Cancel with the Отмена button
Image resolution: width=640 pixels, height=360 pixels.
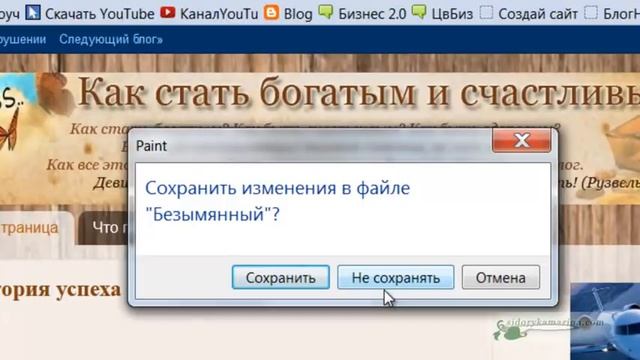click(x=501, y=278)
